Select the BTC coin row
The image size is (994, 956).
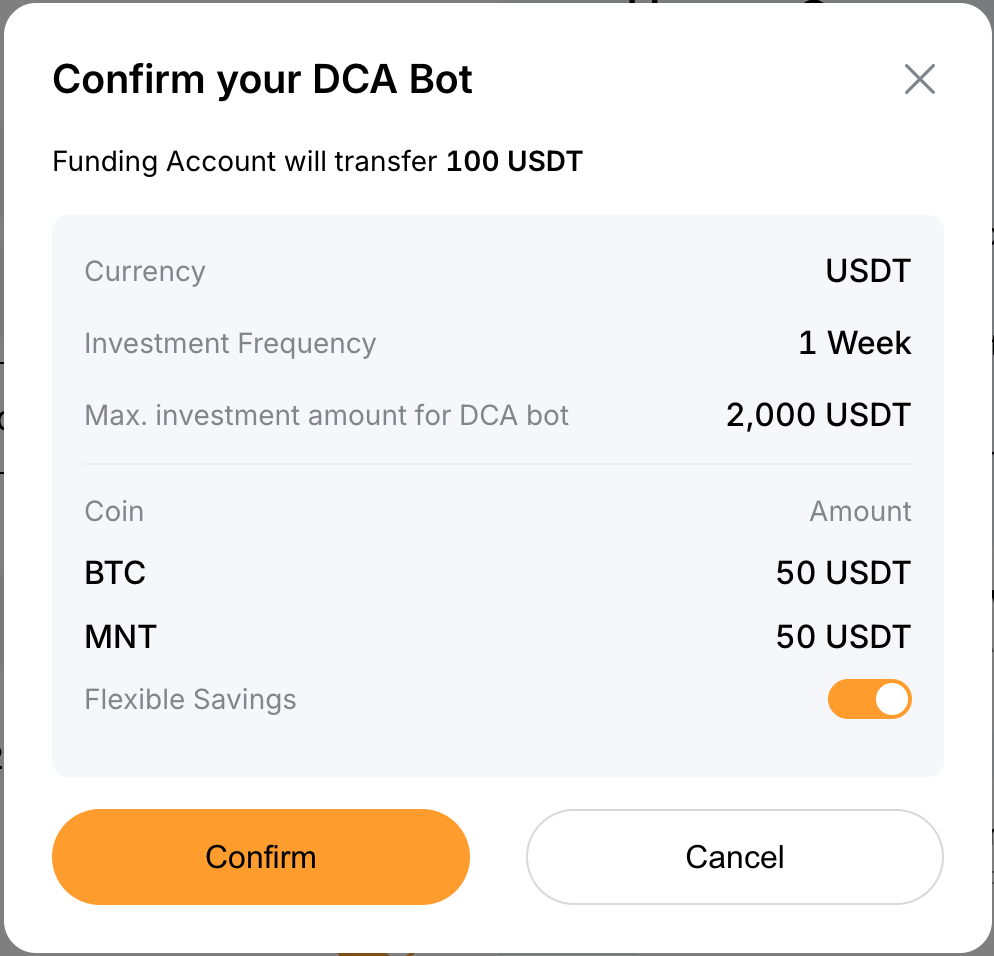114,573
